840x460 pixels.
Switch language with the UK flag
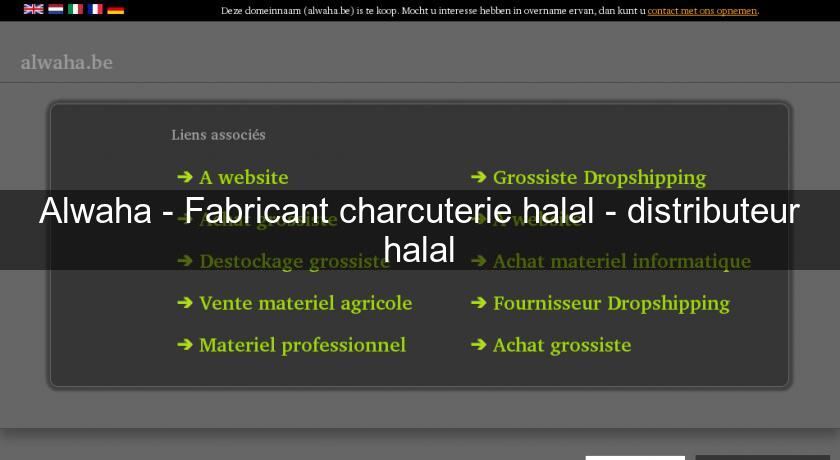pos(34,9)
